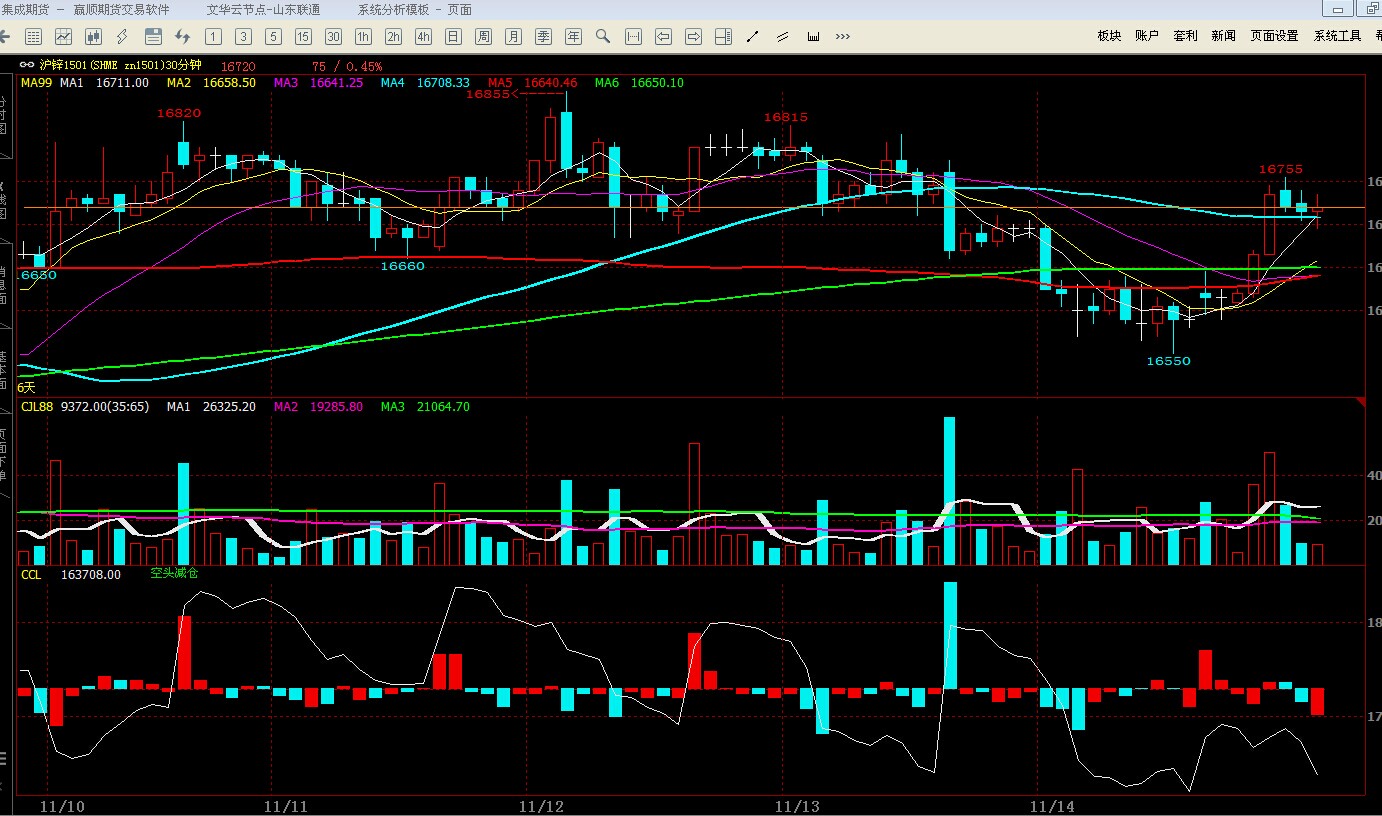Viewport: 1382px width, 816px height.
Task: Open the 板块 menu
Action: (x=1109, y=36)
